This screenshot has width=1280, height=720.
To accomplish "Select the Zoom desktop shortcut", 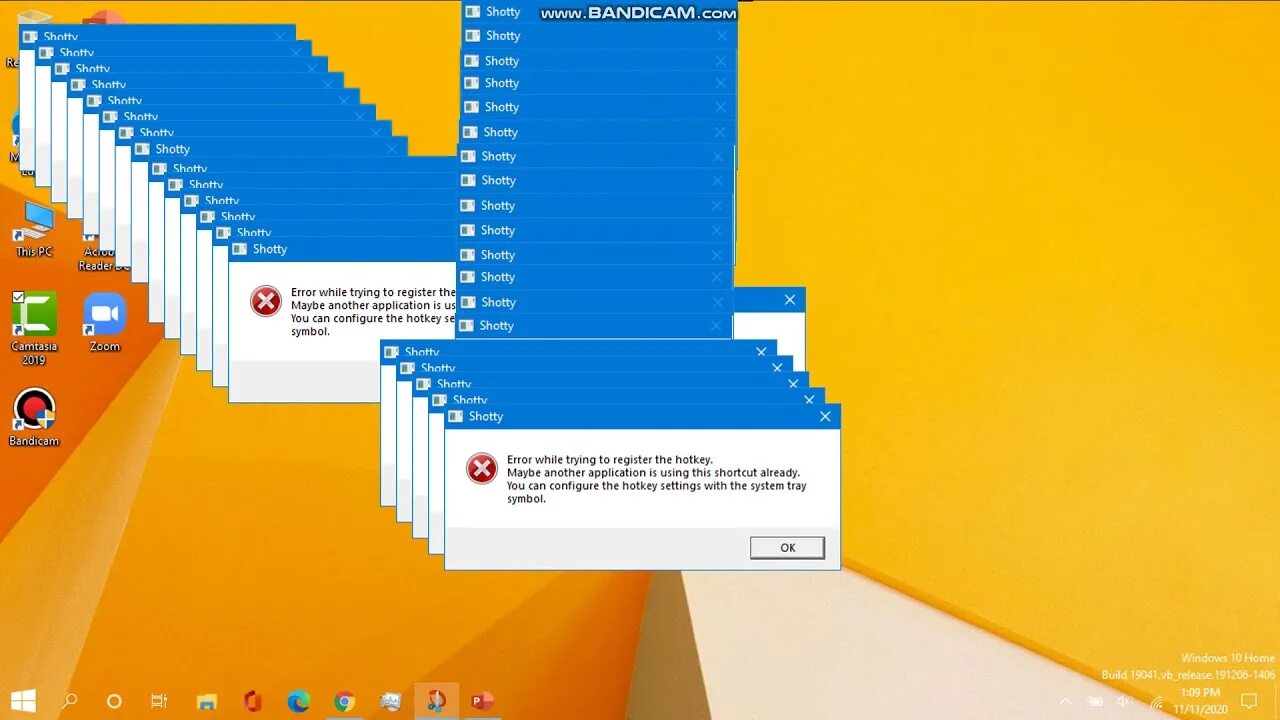I will point(104,322).
